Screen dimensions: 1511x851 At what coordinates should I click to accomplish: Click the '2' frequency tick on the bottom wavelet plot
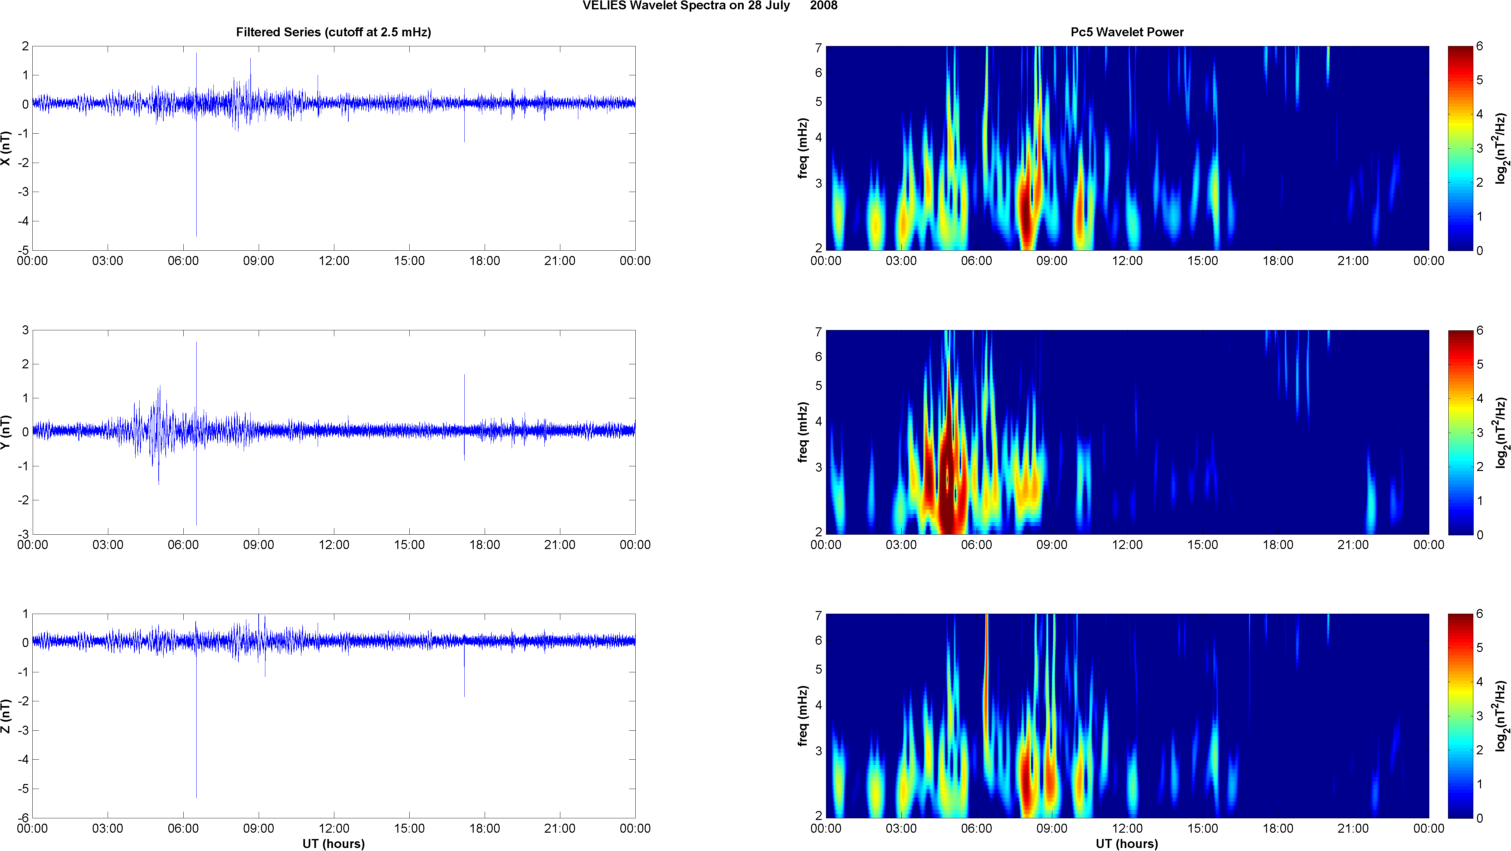coord(818,816)
